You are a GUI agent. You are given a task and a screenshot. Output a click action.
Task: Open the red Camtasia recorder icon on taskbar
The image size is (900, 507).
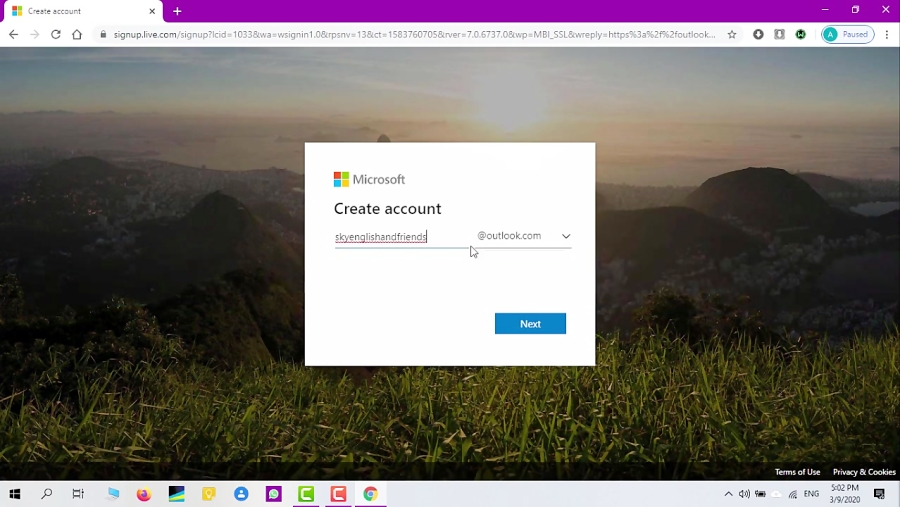[338, 494]
